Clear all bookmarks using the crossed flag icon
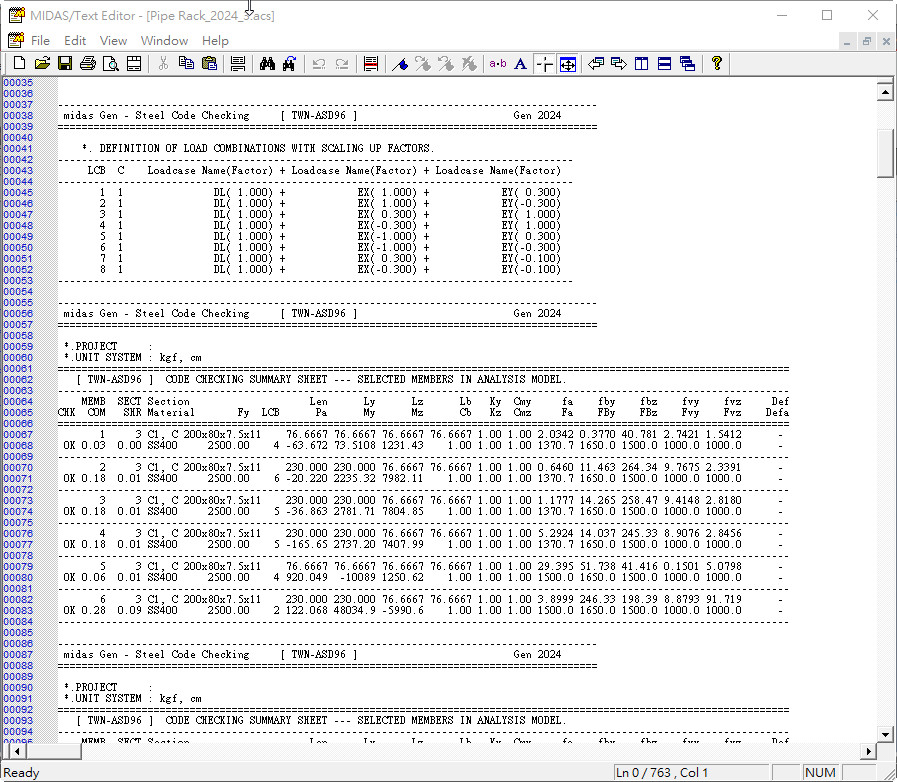 (469, 63)
